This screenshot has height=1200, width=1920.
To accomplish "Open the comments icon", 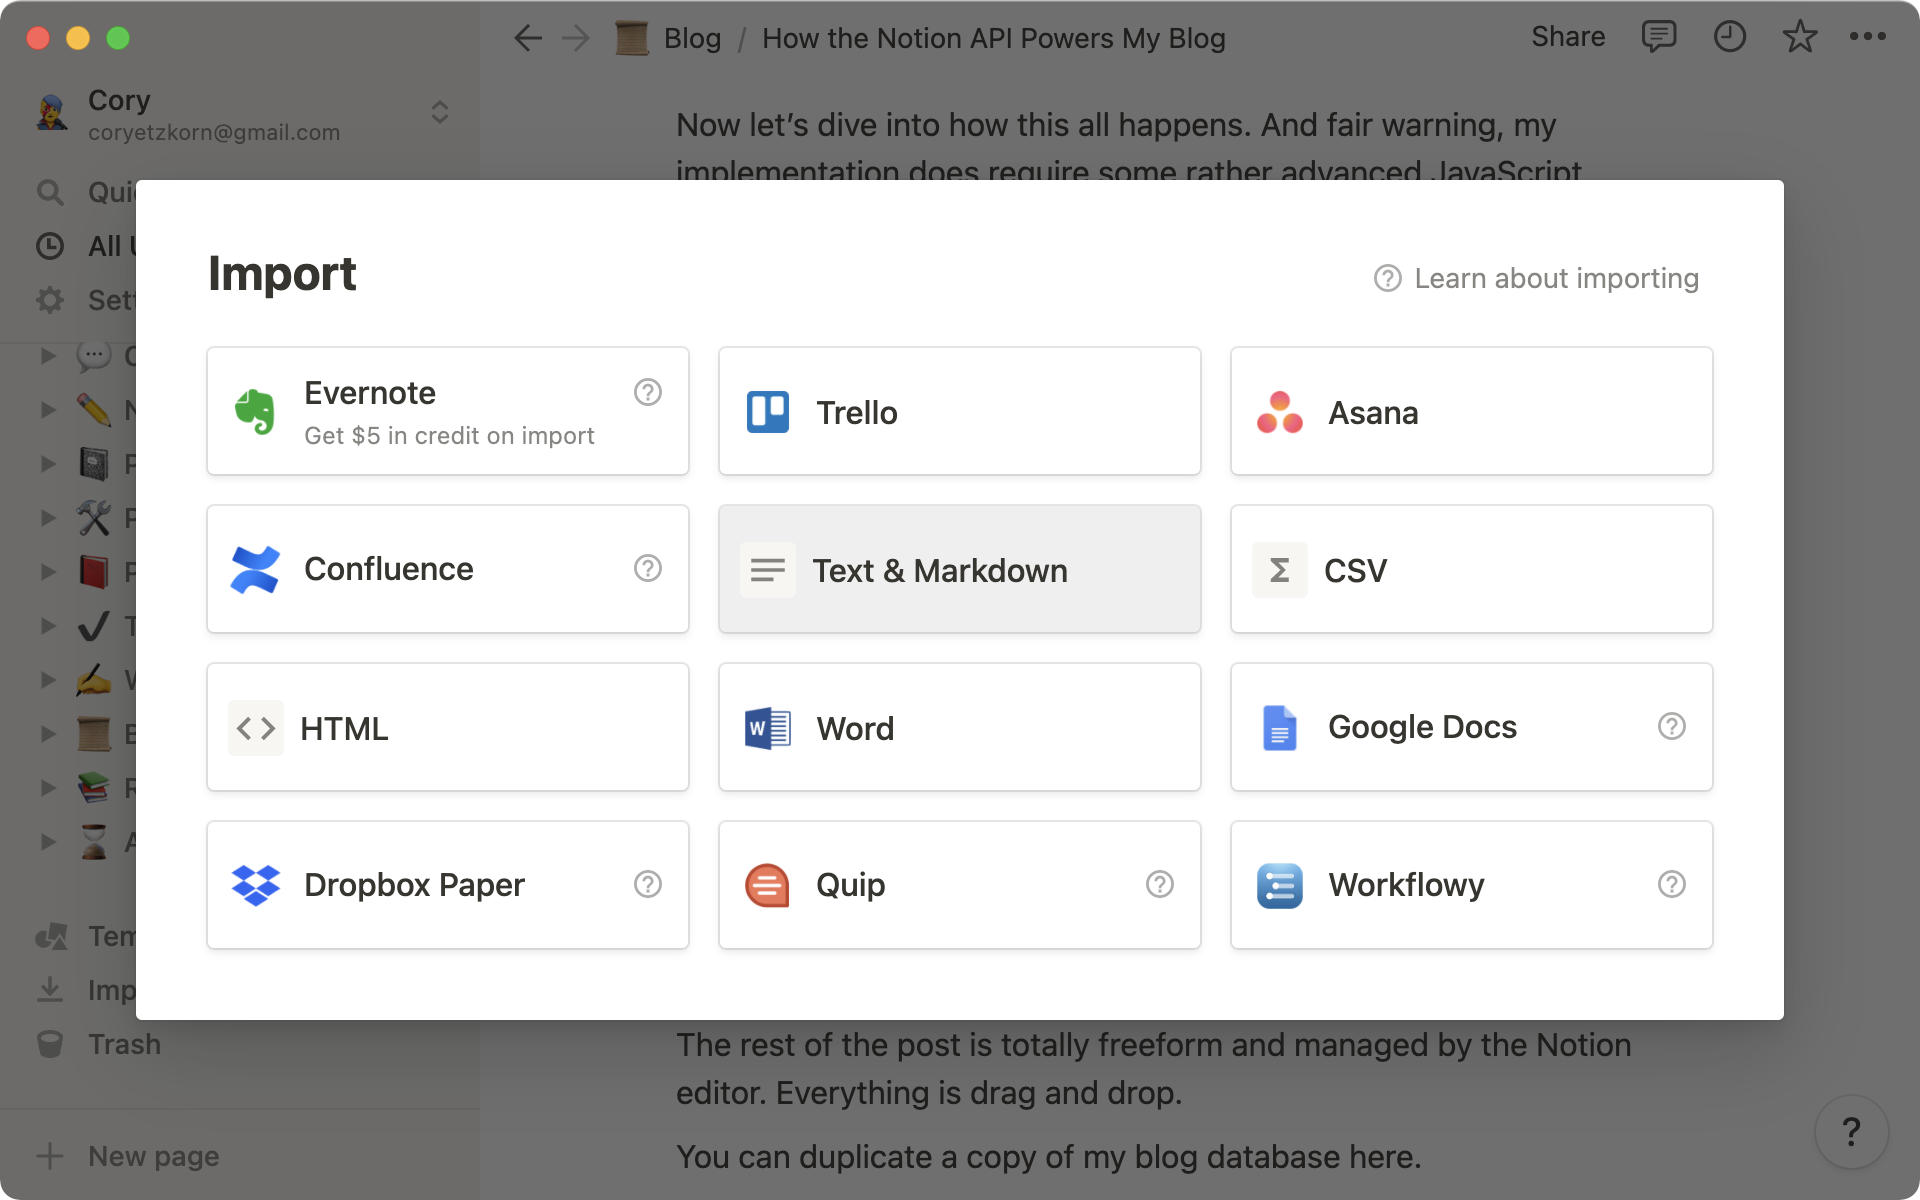I will [x=1659, y=37].
